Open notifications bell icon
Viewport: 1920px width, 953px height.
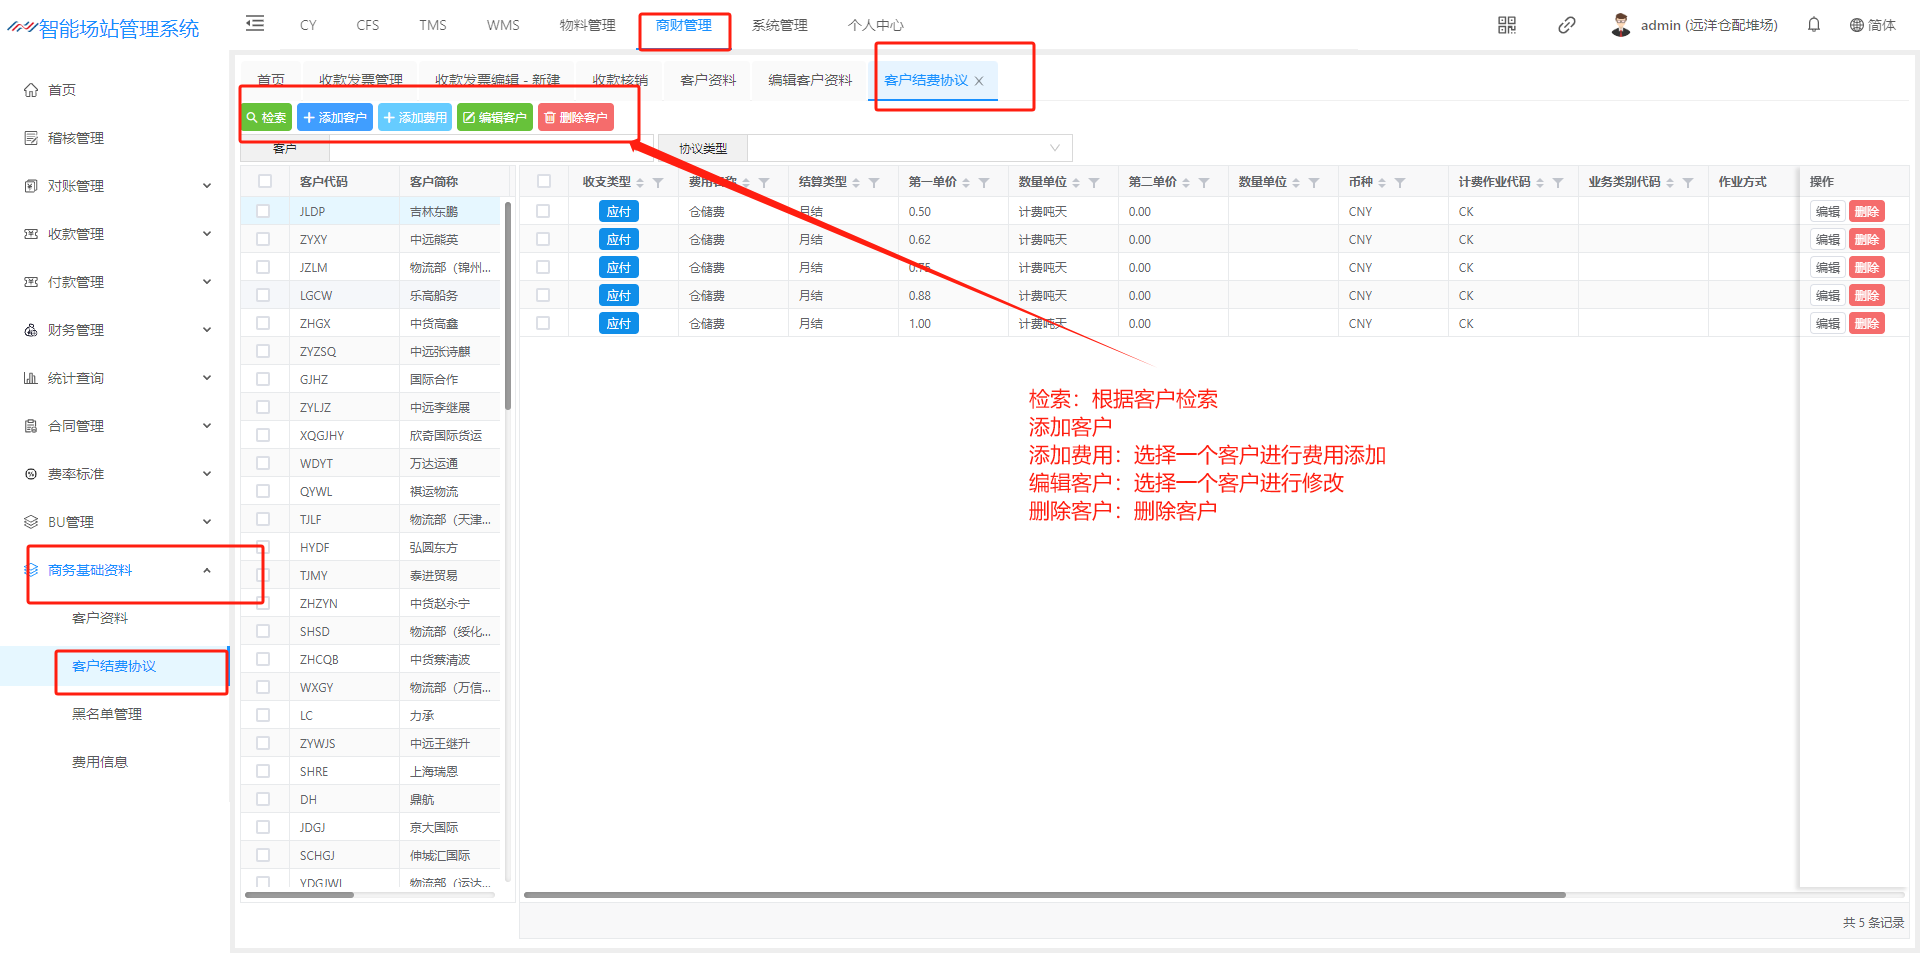pos(1814,25)
